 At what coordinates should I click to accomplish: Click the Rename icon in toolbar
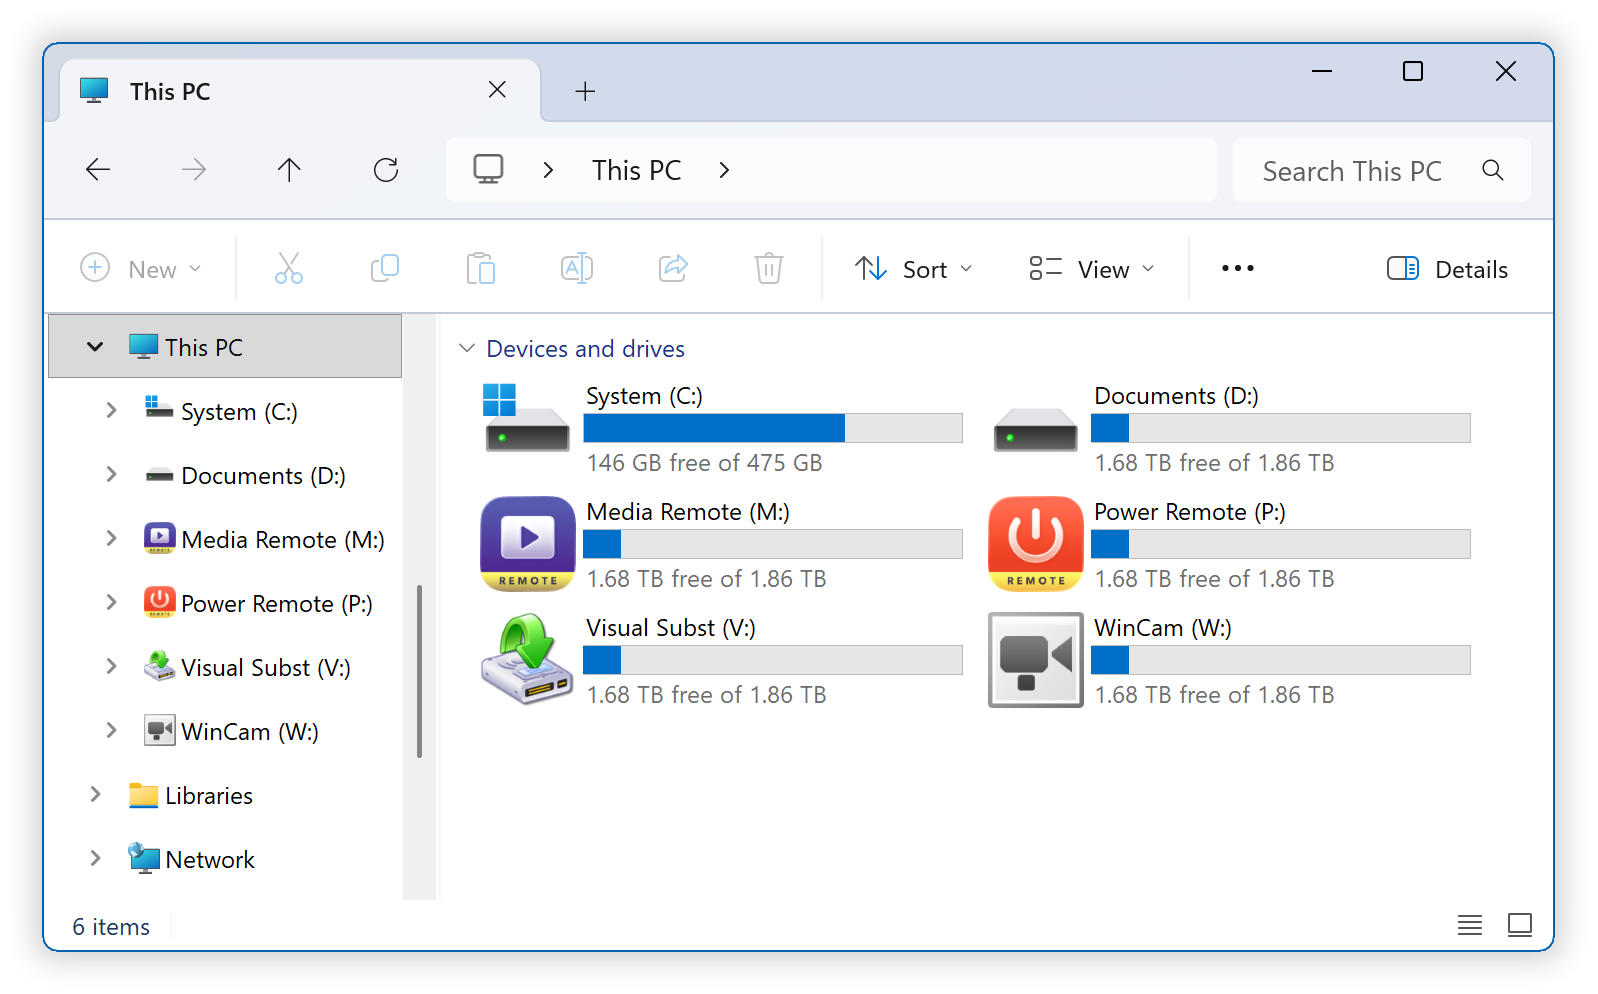click(x=577, y=269)
